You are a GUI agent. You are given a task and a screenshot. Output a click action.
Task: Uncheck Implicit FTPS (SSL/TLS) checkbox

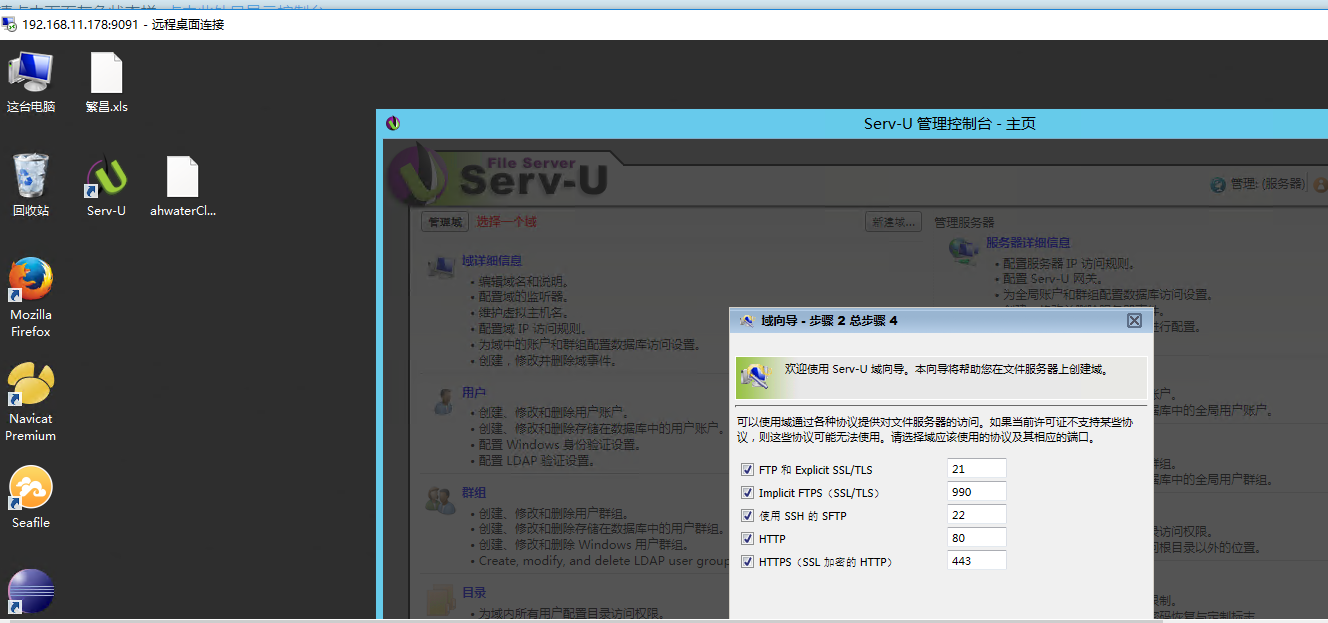(747, 493)
